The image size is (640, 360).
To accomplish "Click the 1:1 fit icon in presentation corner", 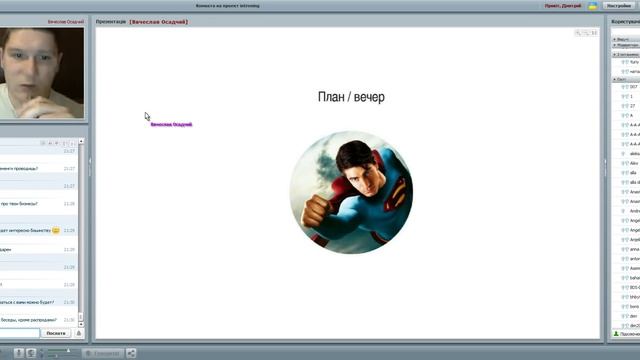I will 594,33.
